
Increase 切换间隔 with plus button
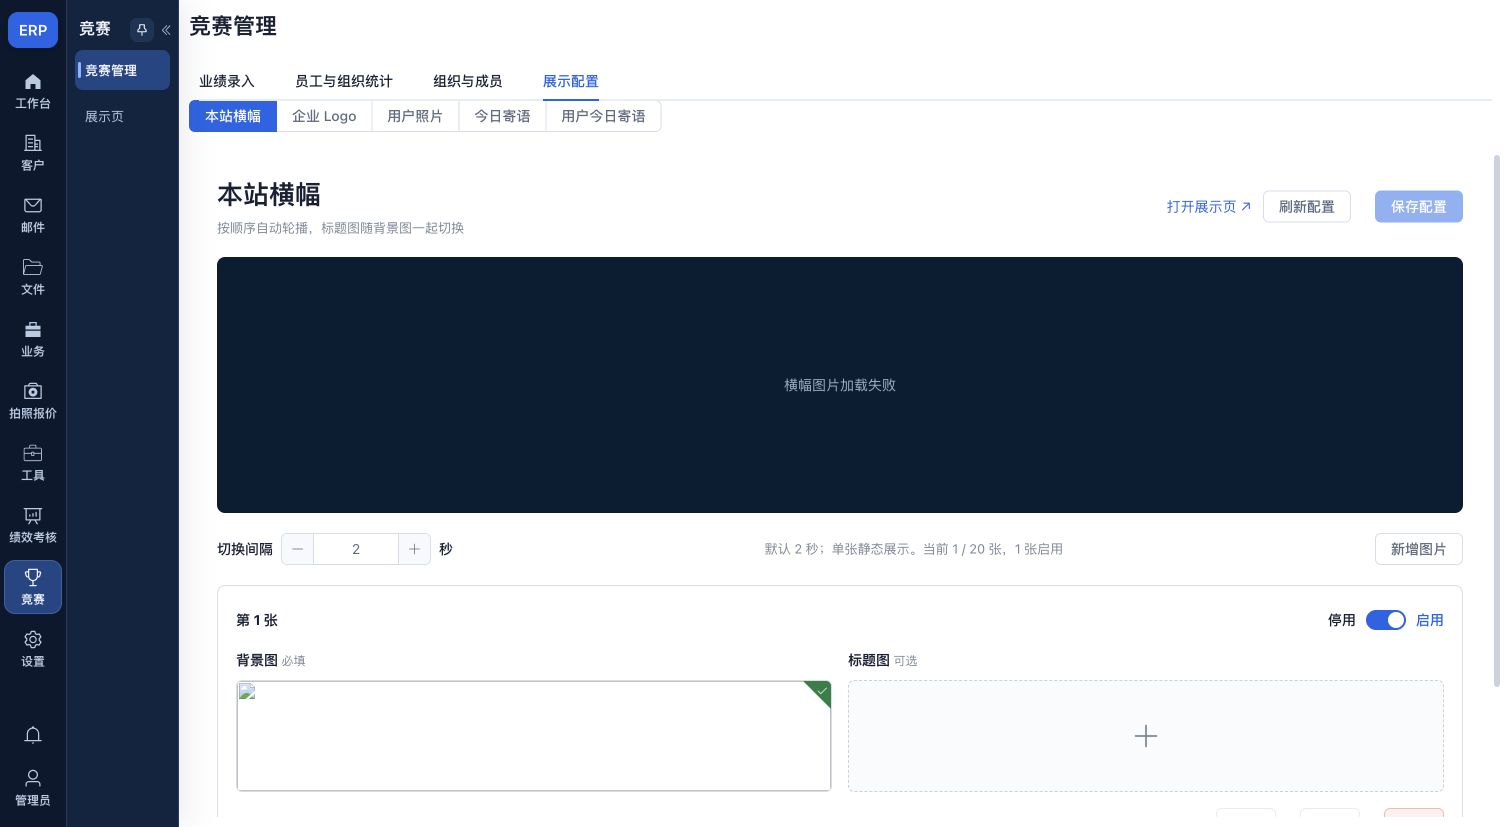coord(414,549)
